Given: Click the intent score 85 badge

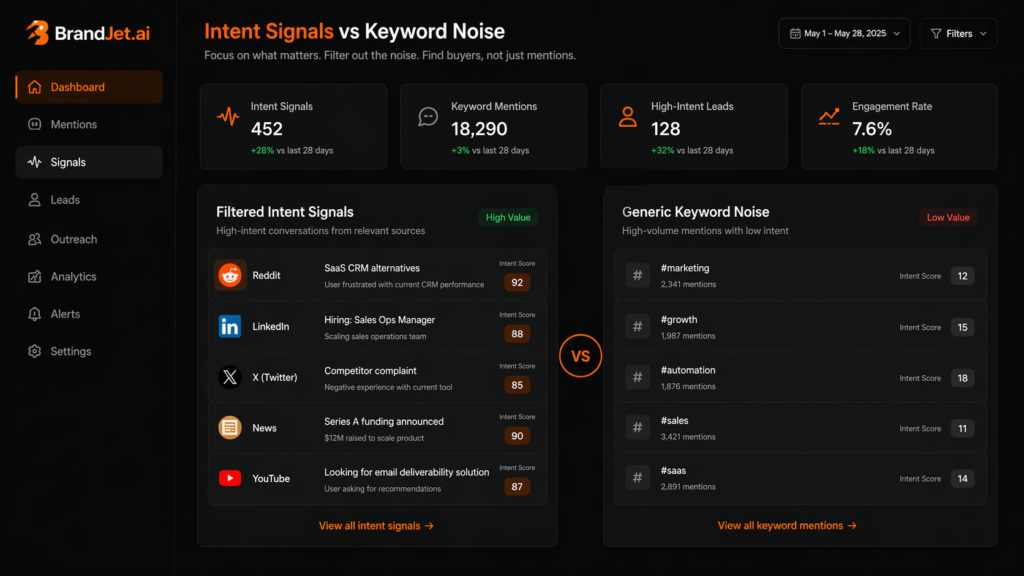Looking at the screenshot, I should 517,385.
